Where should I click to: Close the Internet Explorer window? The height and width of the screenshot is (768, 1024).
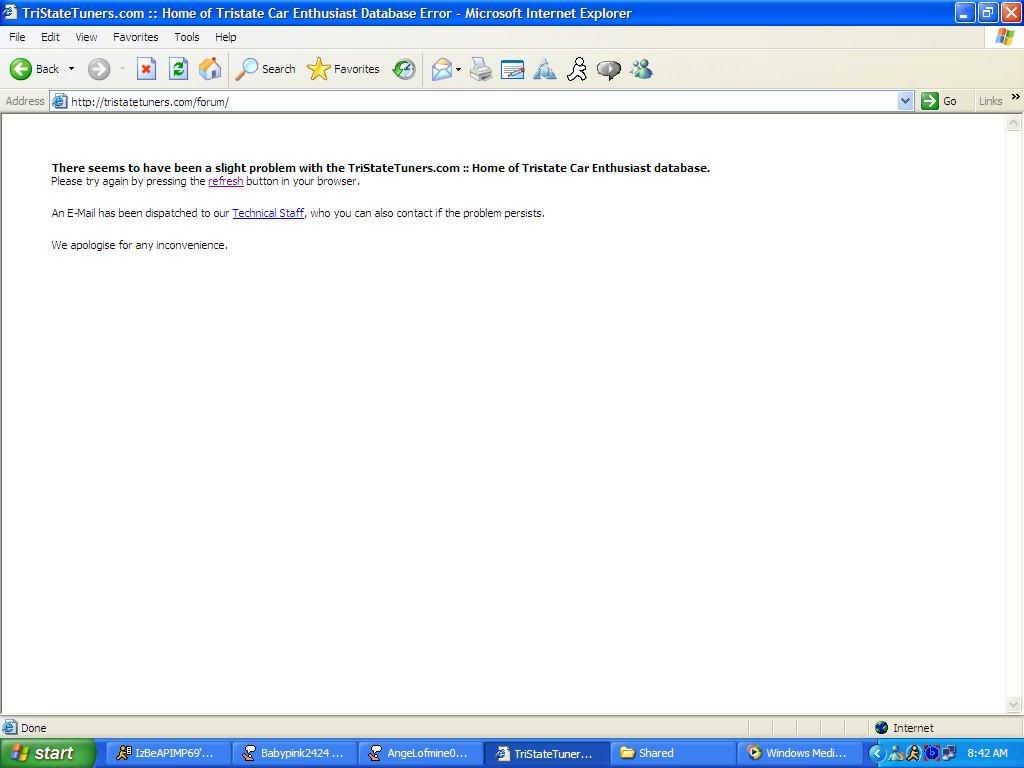(1010, 12)
